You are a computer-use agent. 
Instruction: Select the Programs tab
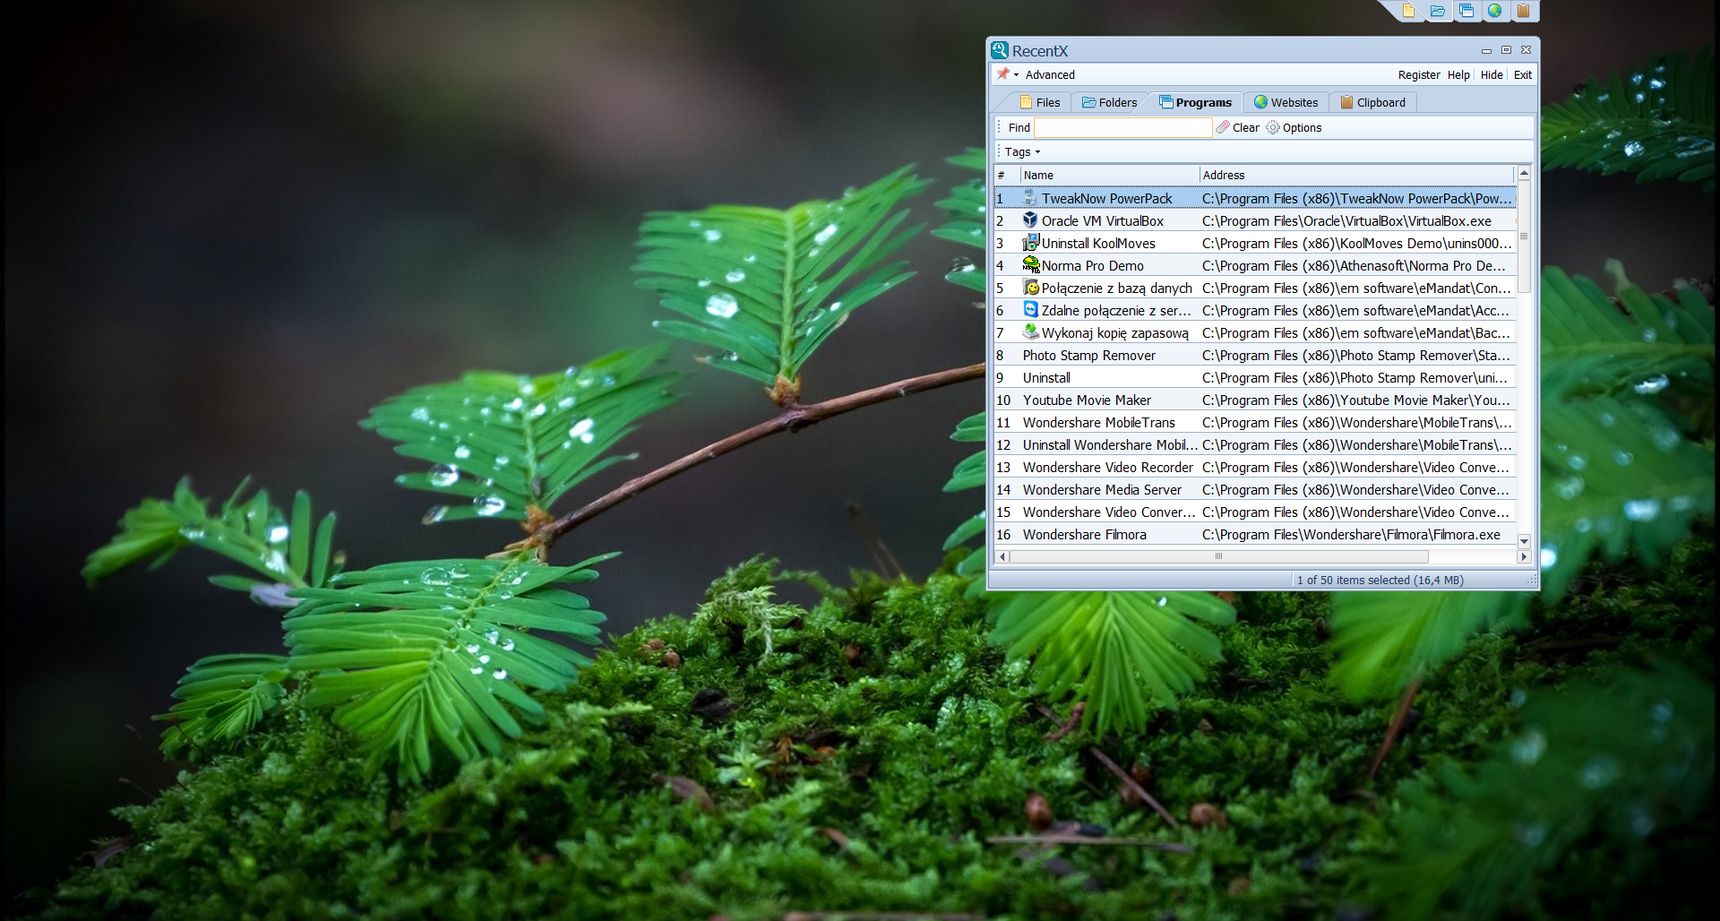click(x=1195, y=102)
